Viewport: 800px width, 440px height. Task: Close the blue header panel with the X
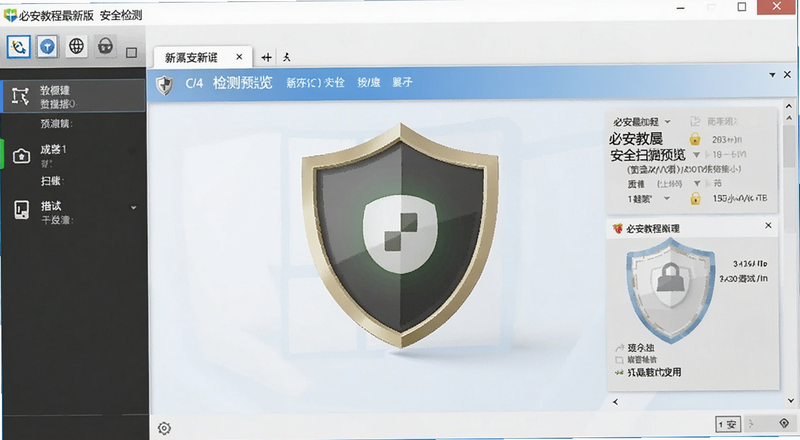click(x=787, y=75)
